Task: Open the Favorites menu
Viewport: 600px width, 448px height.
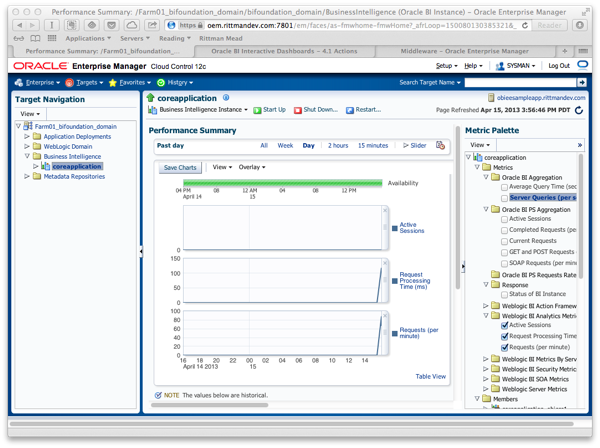Action: tap(130, 82)
